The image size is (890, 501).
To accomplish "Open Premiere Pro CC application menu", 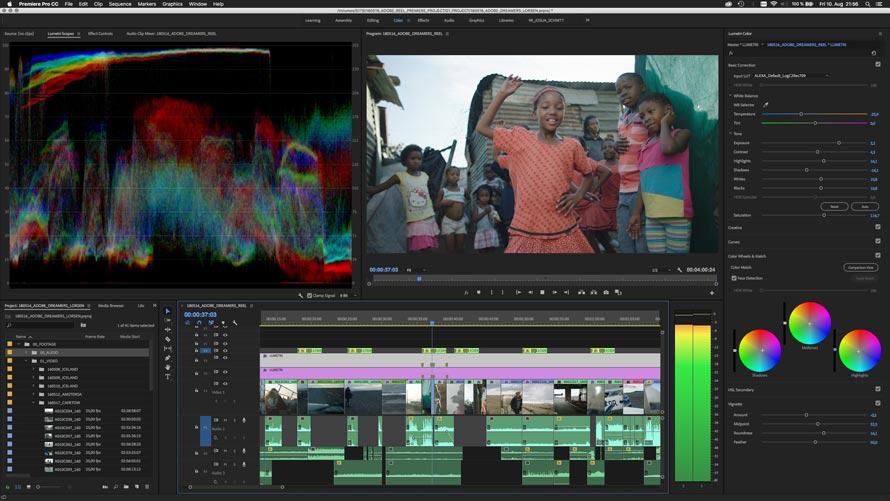I will pyautogui.click(x=39, y=4).
